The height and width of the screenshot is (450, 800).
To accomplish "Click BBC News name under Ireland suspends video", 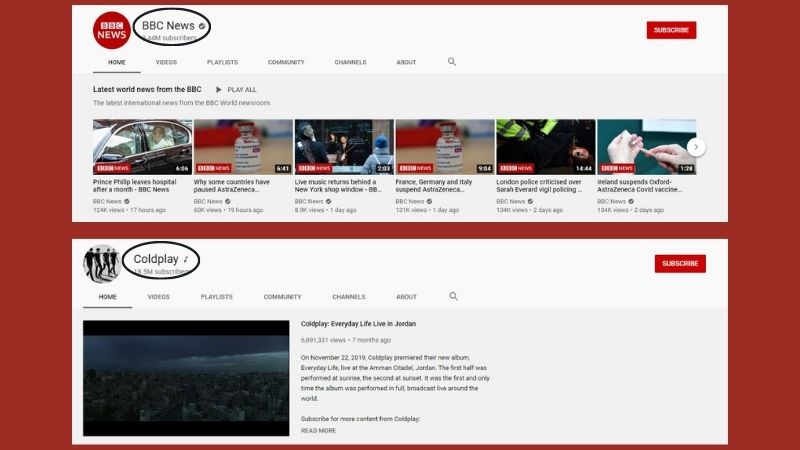I will coord(612,202).
